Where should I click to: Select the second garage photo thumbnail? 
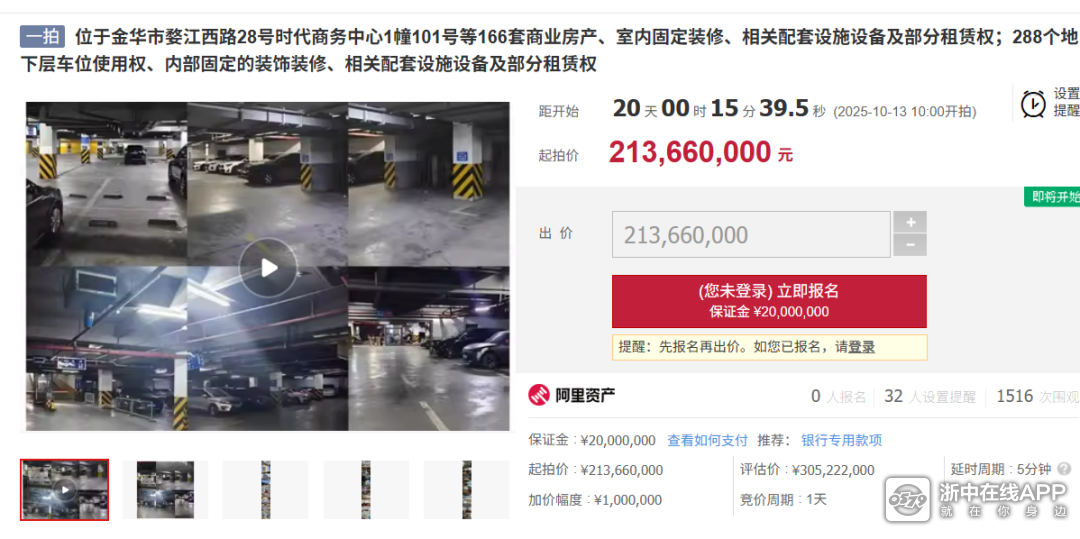(165, 489)
